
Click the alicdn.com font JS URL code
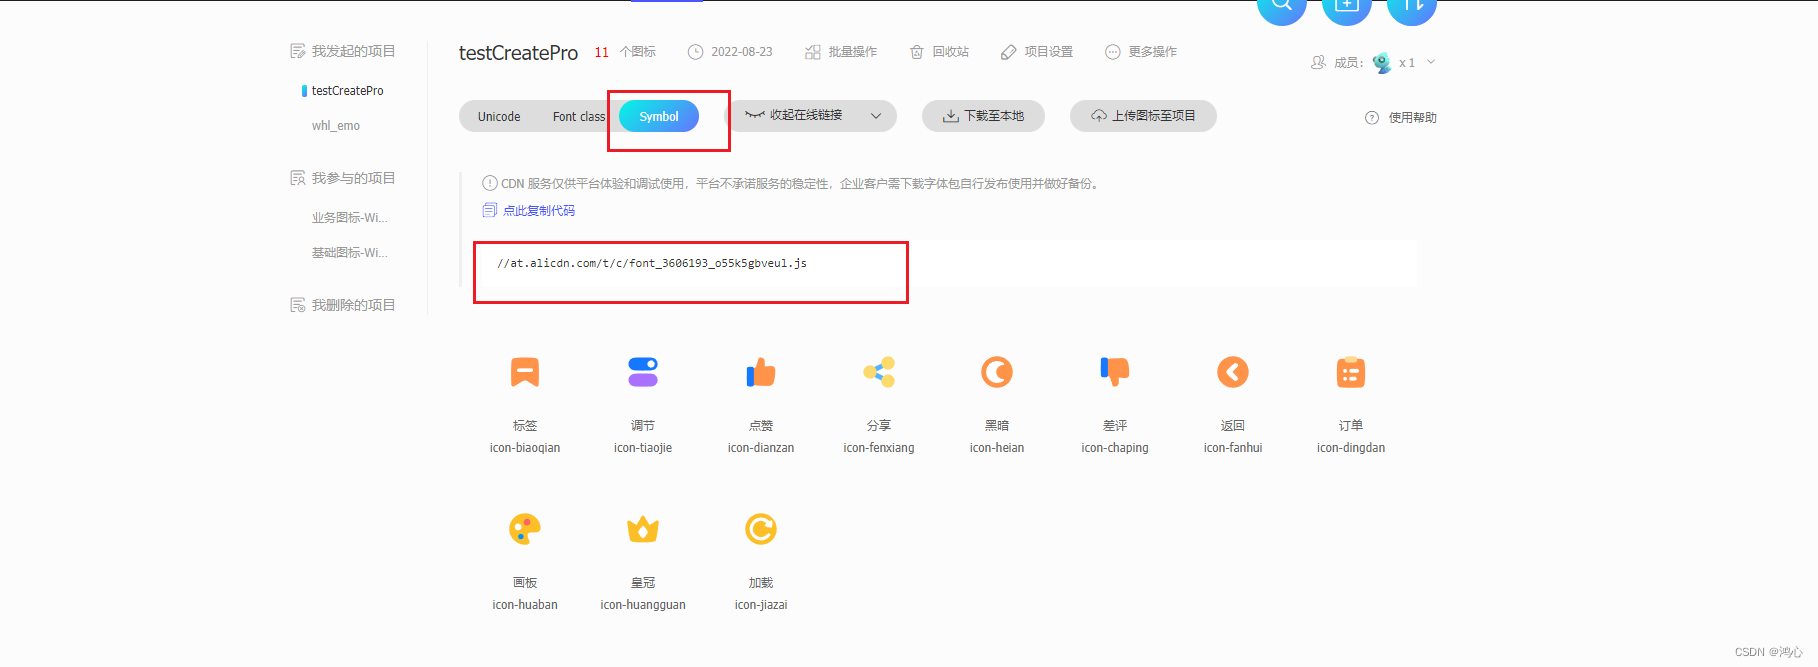(652, 263)
